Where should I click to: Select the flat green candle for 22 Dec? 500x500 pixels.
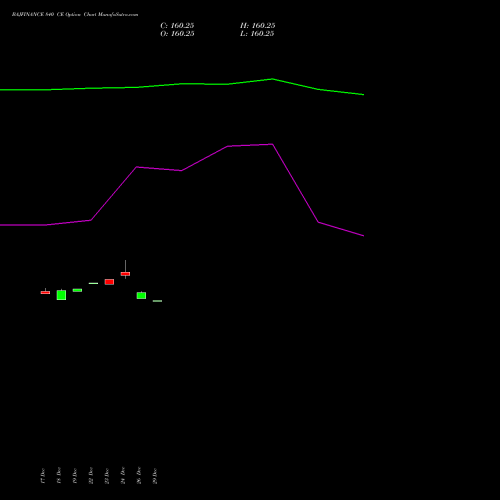(x=93, y=283)
